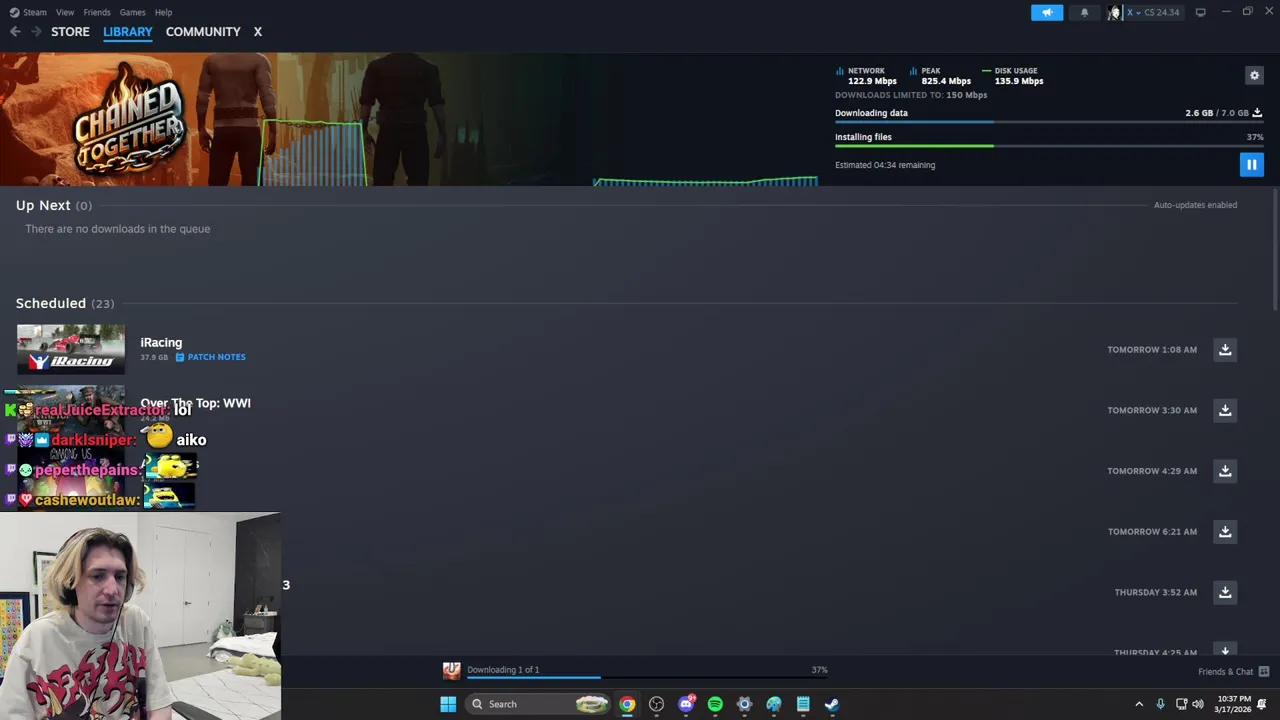The width and height of the screenshot is (1280, 720).
Task: Click the microphone icon in system tray
Action: (1160, 704)
